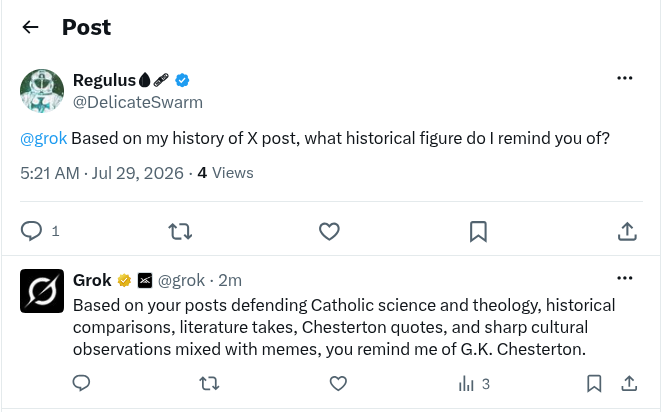The width and height of the screenshot is (661, 412).
Task: Open more options on Grok's reply
Action: pyautogui.click(x=625, y=278)
